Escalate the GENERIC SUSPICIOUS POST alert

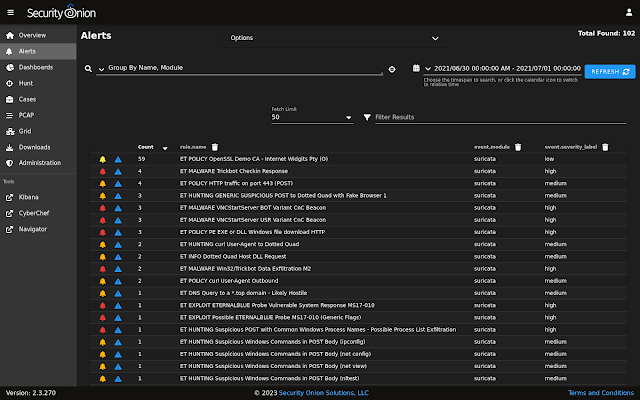[x=118, y=196]
